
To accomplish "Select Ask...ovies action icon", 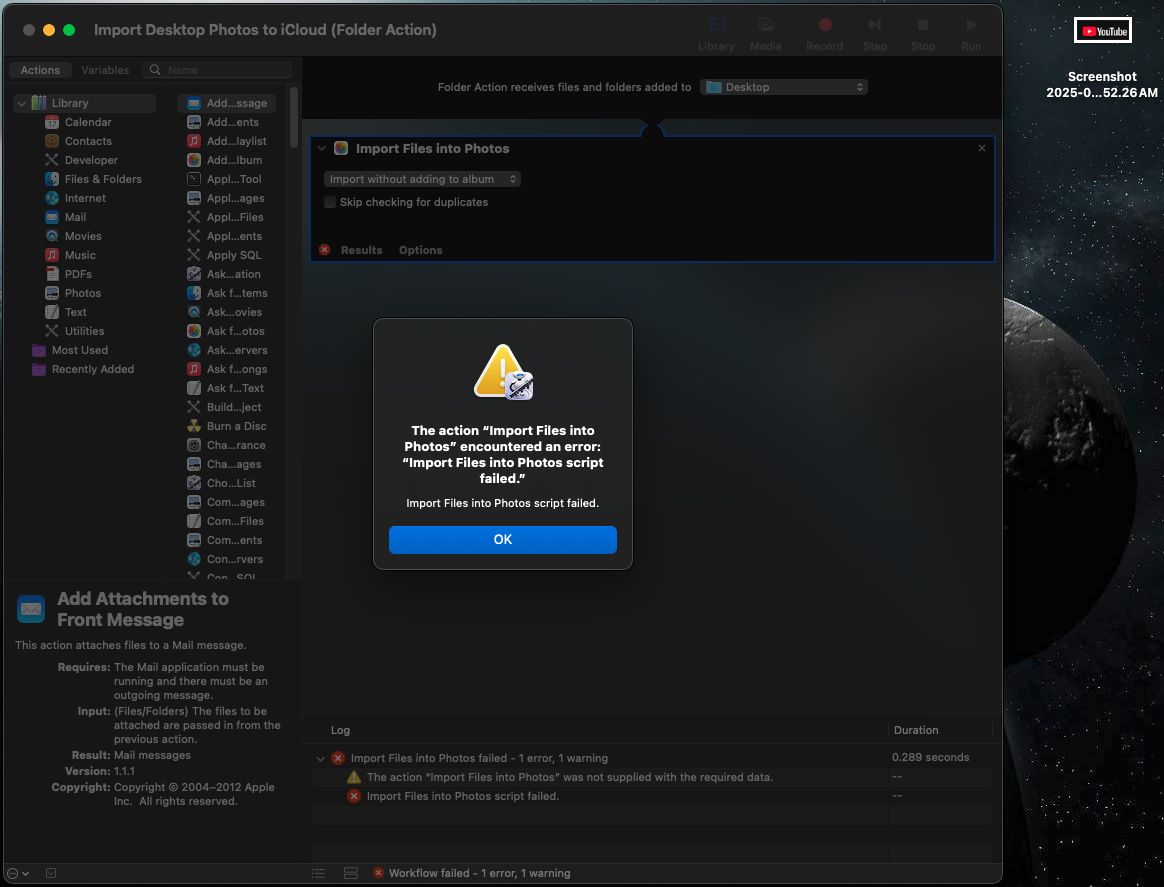I will pyautogui.click(x=194, y=312).
